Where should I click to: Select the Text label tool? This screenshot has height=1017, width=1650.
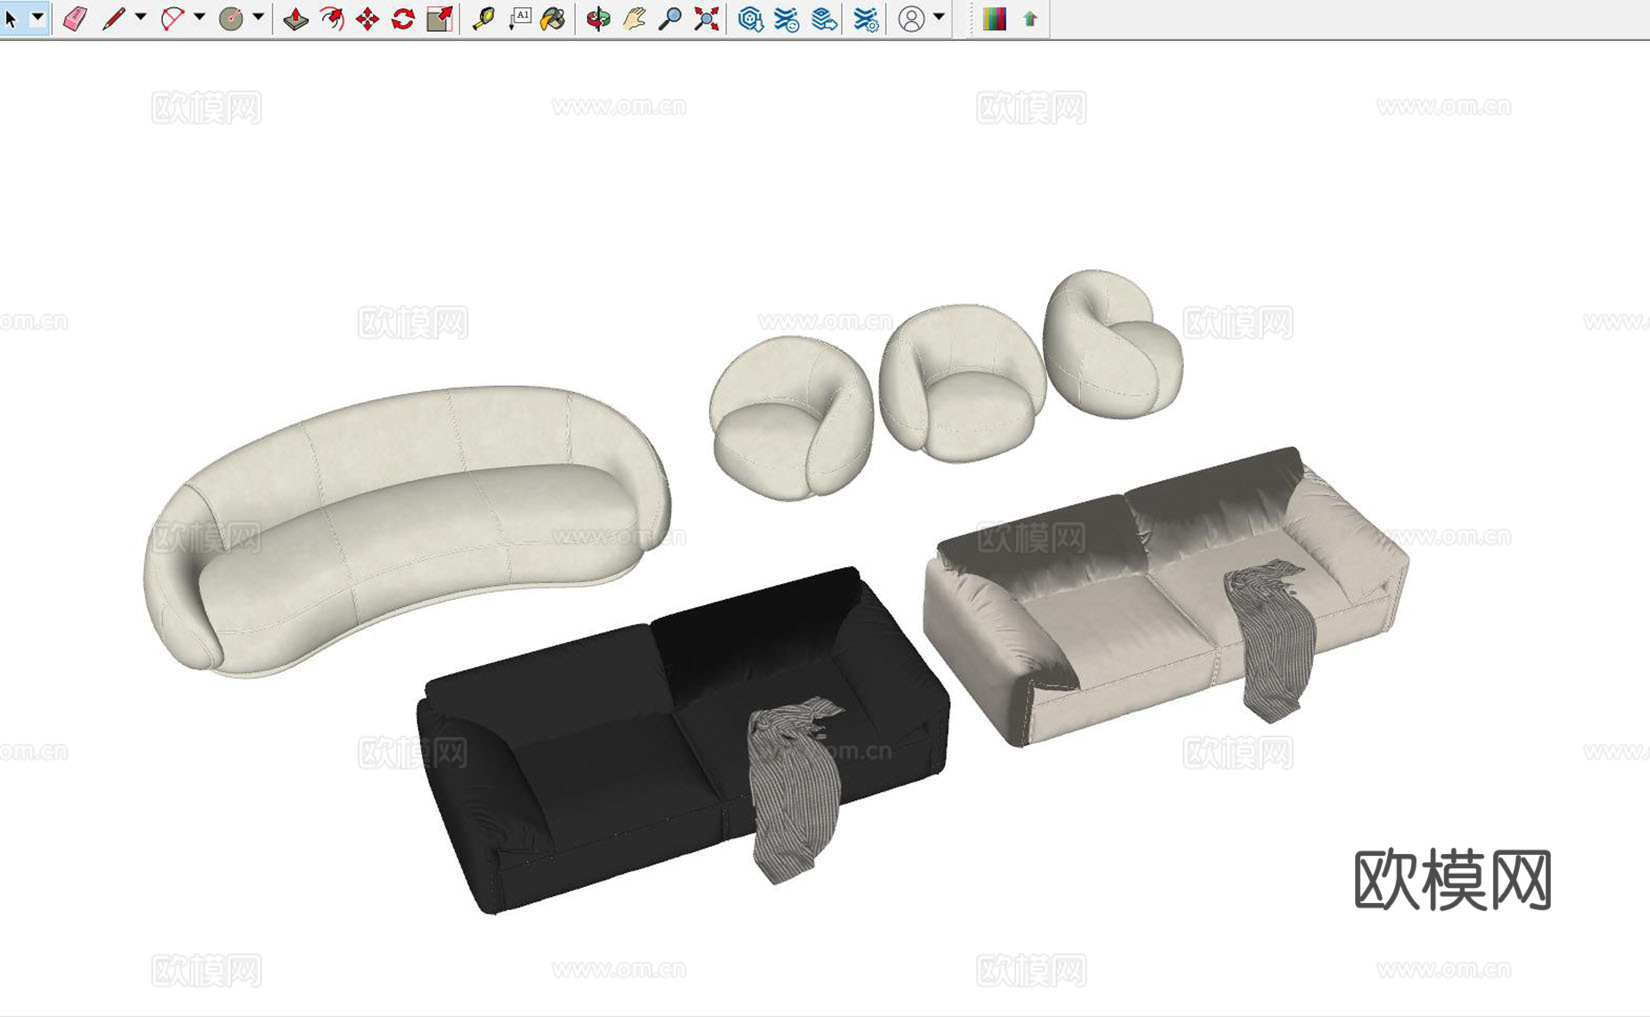pos(520,18)
